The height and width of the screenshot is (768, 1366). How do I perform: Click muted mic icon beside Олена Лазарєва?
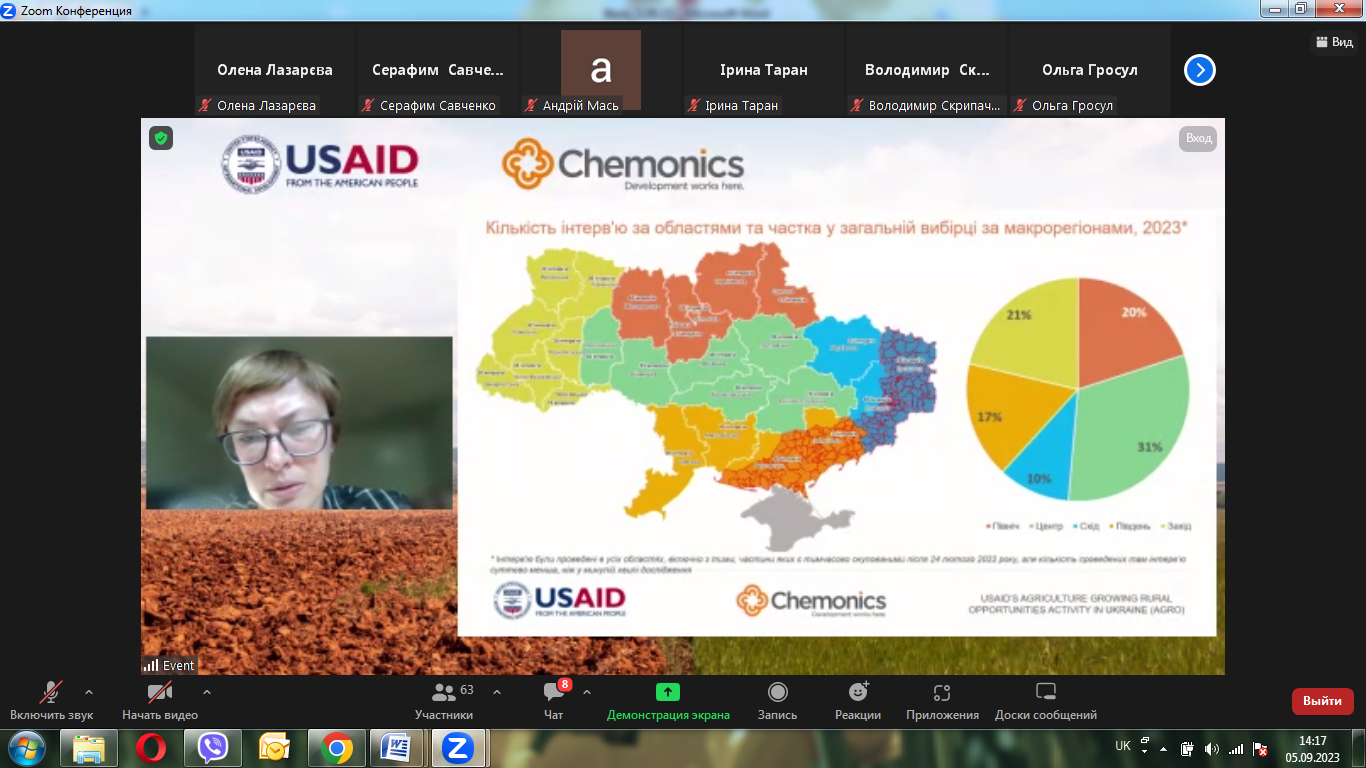pyautogui.click(x=205, y=105)
